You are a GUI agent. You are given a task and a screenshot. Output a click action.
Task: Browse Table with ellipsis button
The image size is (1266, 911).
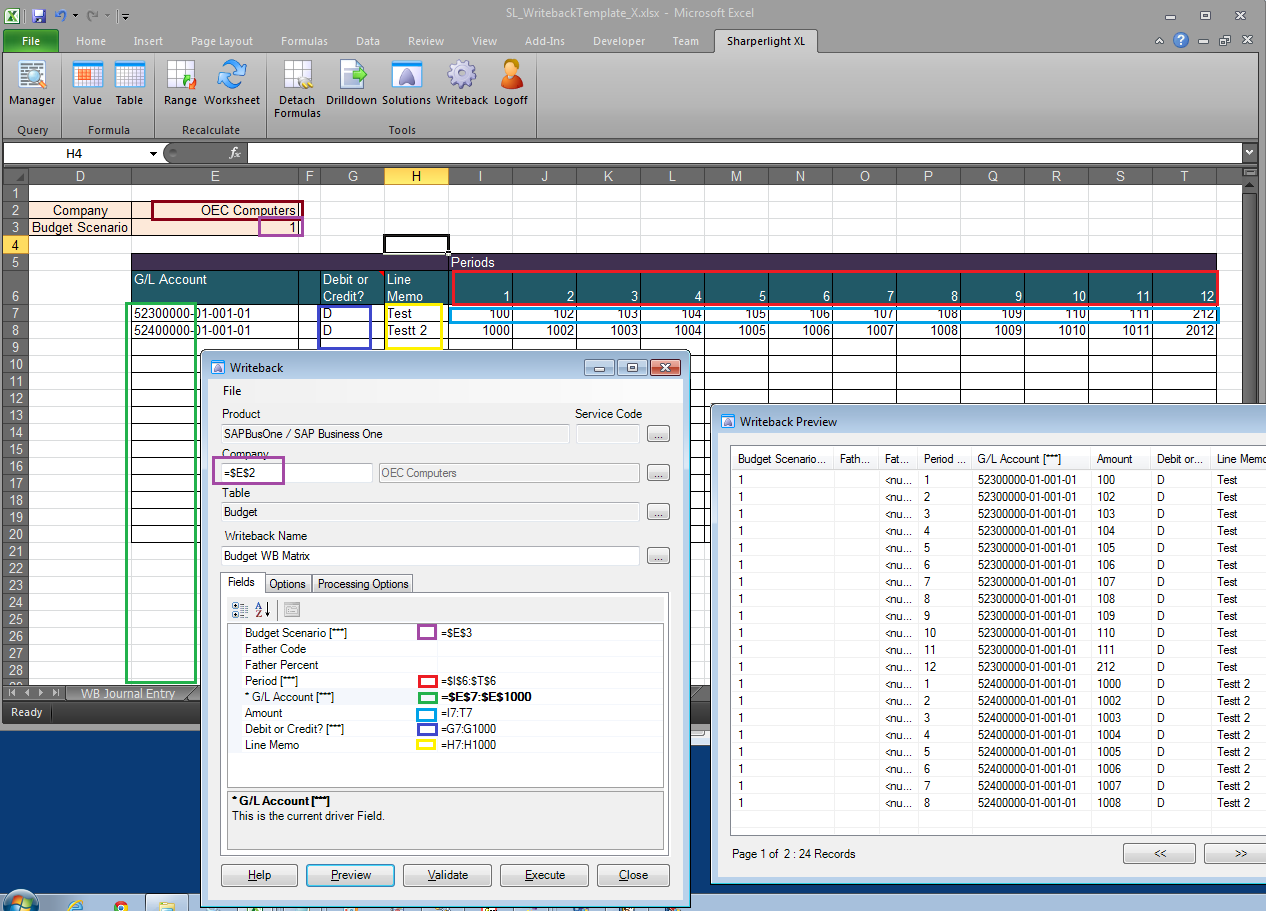tap(658, 512)
